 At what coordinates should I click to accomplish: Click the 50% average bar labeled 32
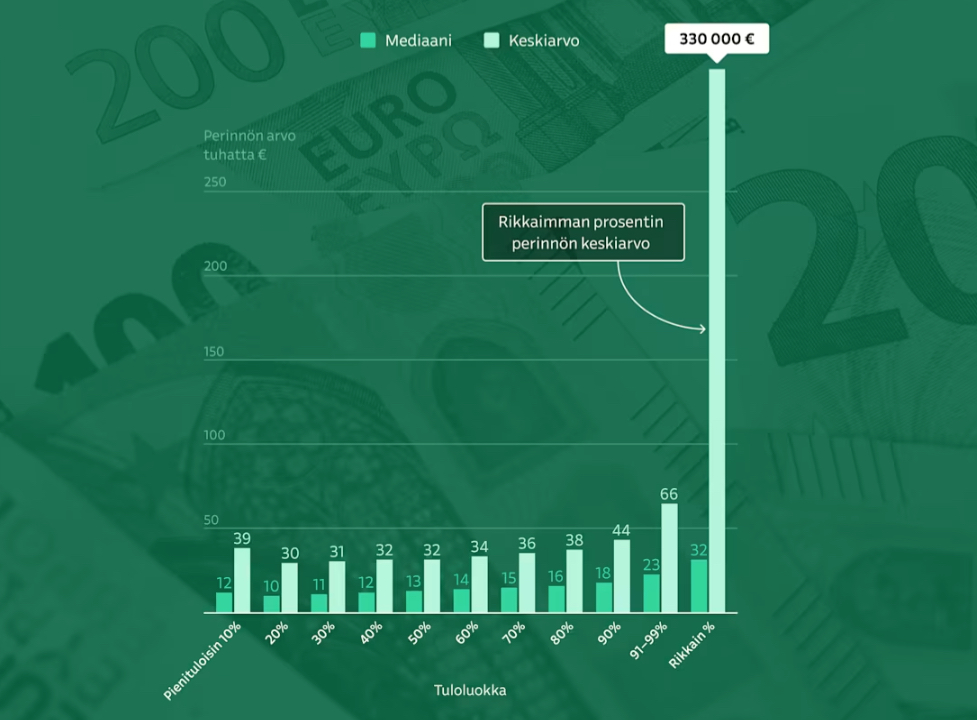432,586
